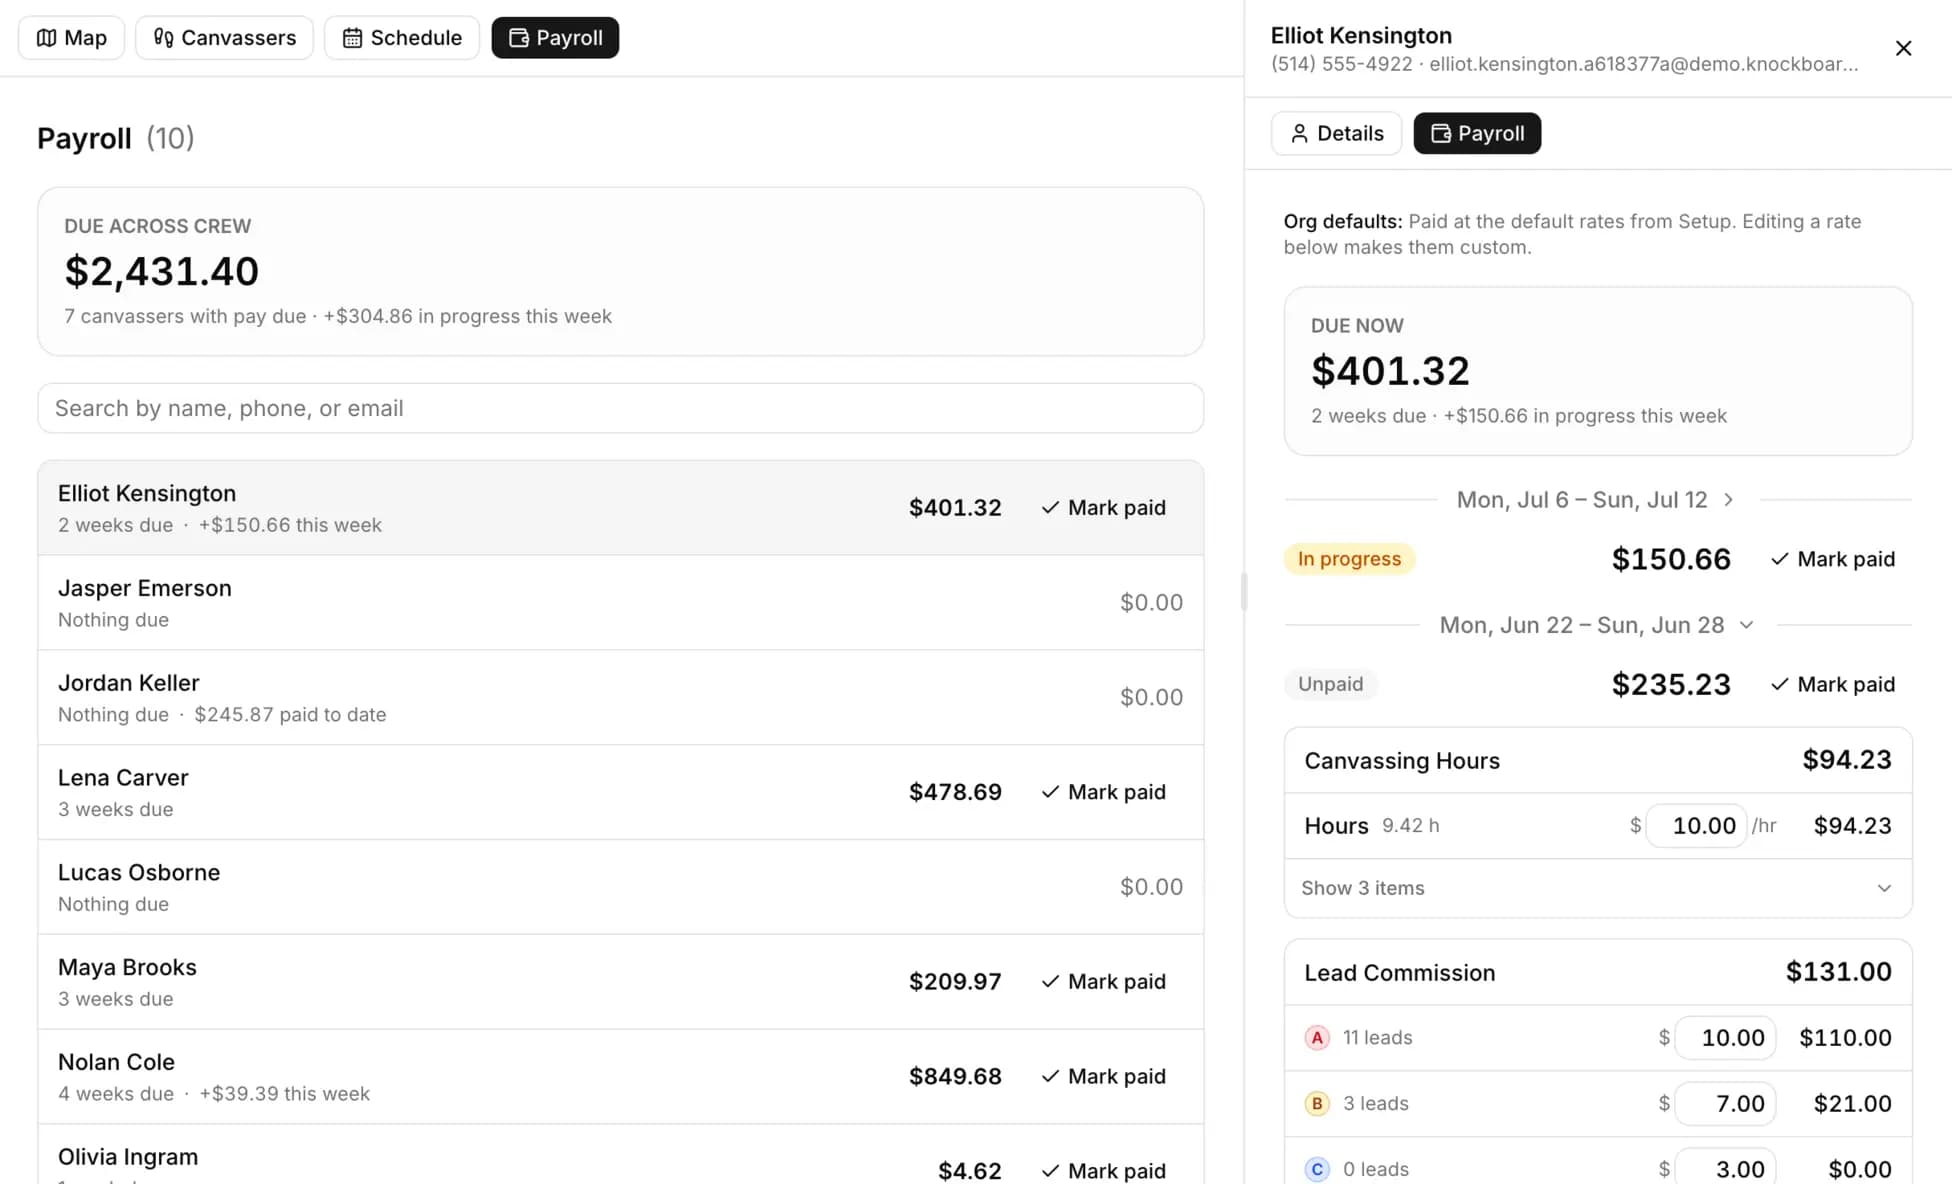
Task: Open the Schedule tab
Action: point(401,38)
